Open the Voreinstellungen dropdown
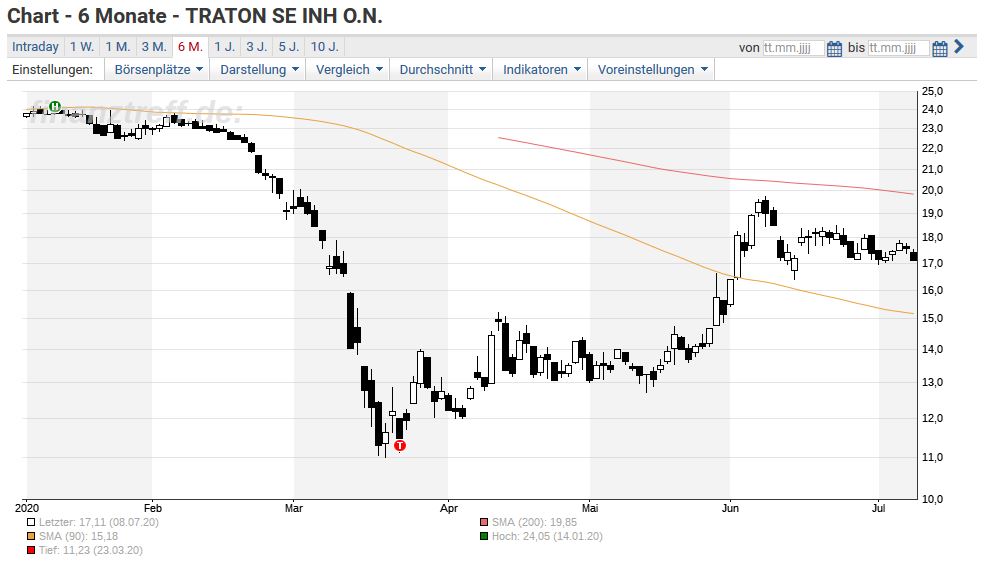986x565 pixels. pyautogui.click(x=652, y=69)
